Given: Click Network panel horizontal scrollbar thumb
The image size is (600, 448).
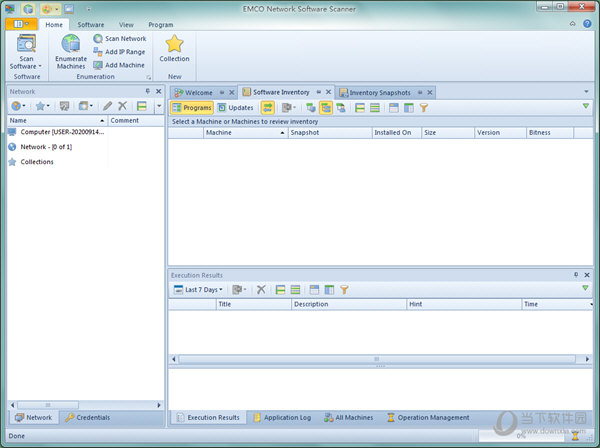Looking at the screenshot, I should (48, 405).
